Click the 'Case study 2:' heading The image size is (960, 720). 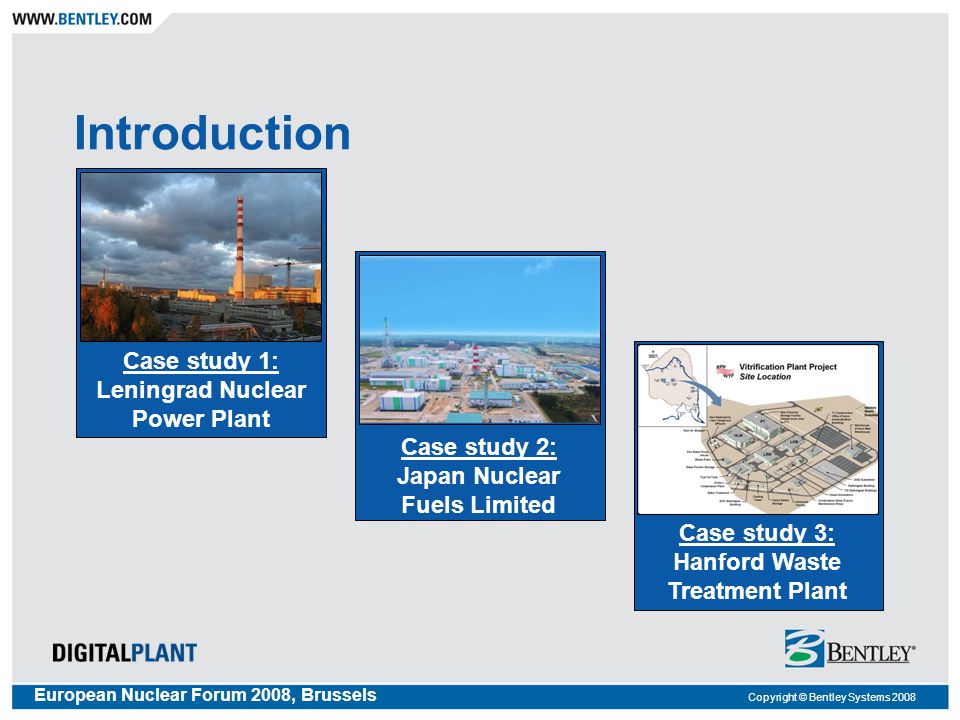point(479,447)
